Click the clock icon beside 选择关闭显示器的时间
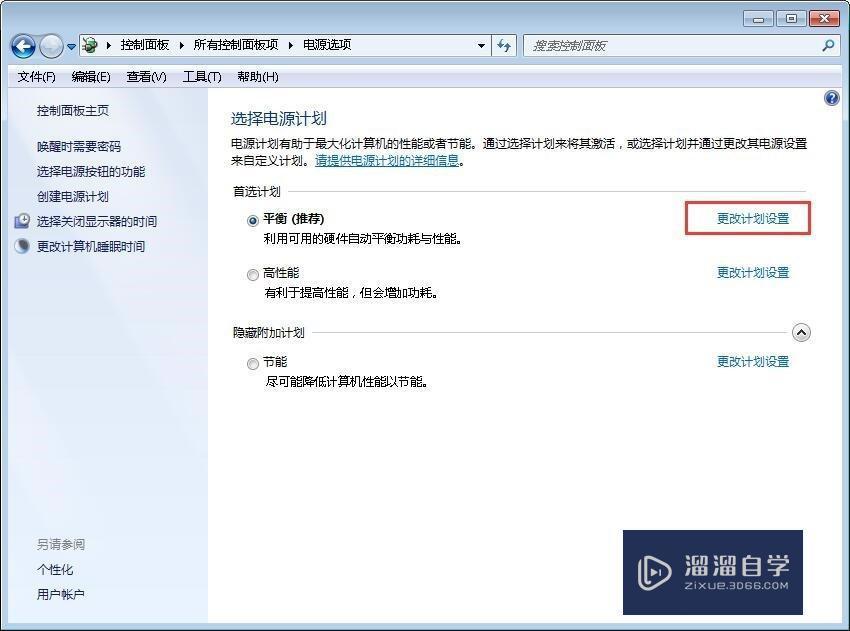 22,222
